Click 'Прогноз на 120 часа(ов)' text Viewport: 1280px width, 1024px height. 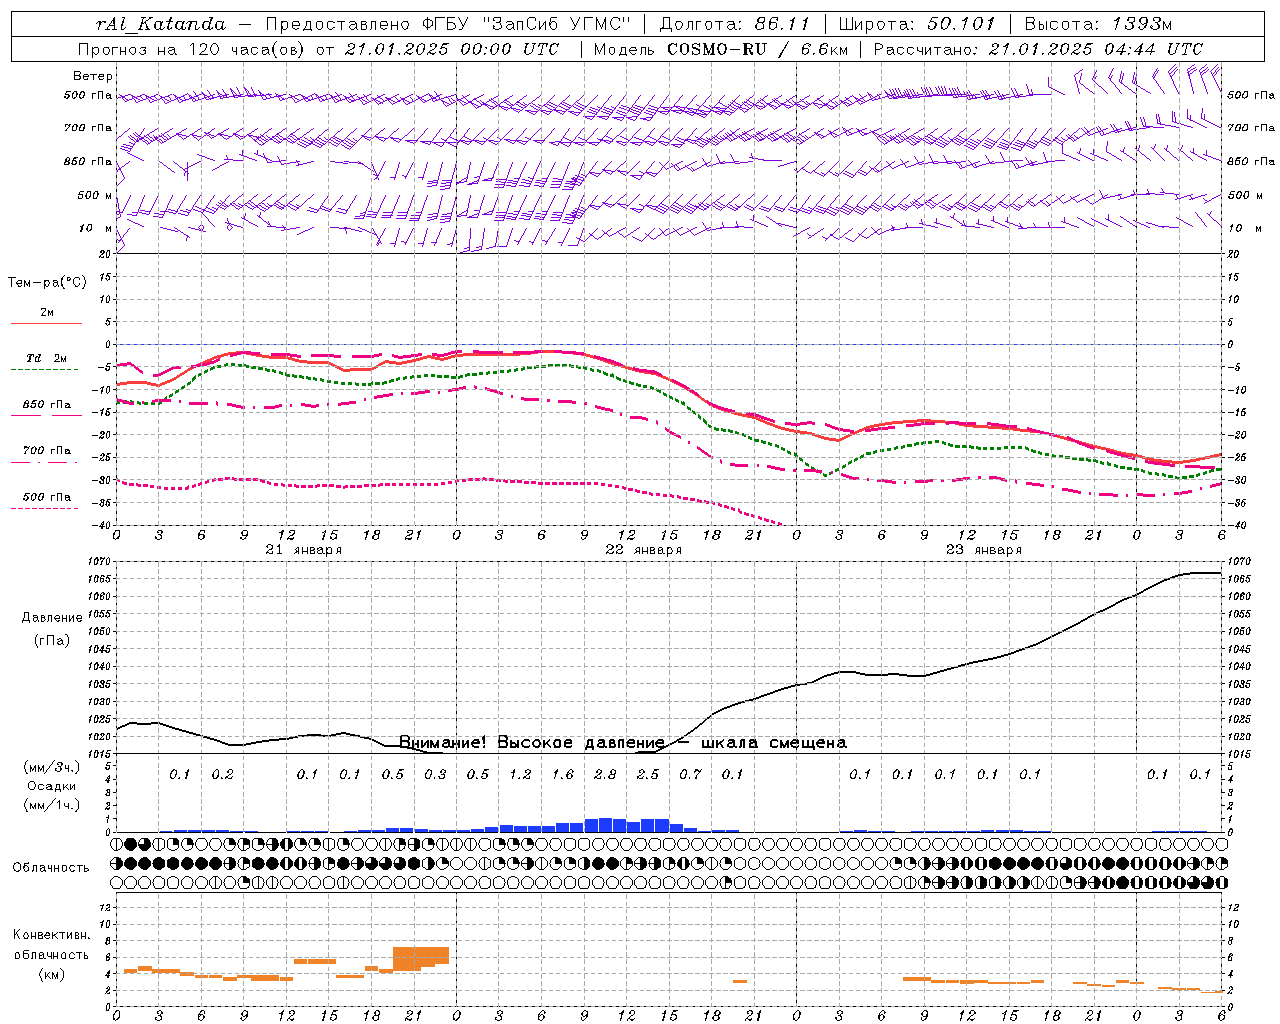coord(192,49)
